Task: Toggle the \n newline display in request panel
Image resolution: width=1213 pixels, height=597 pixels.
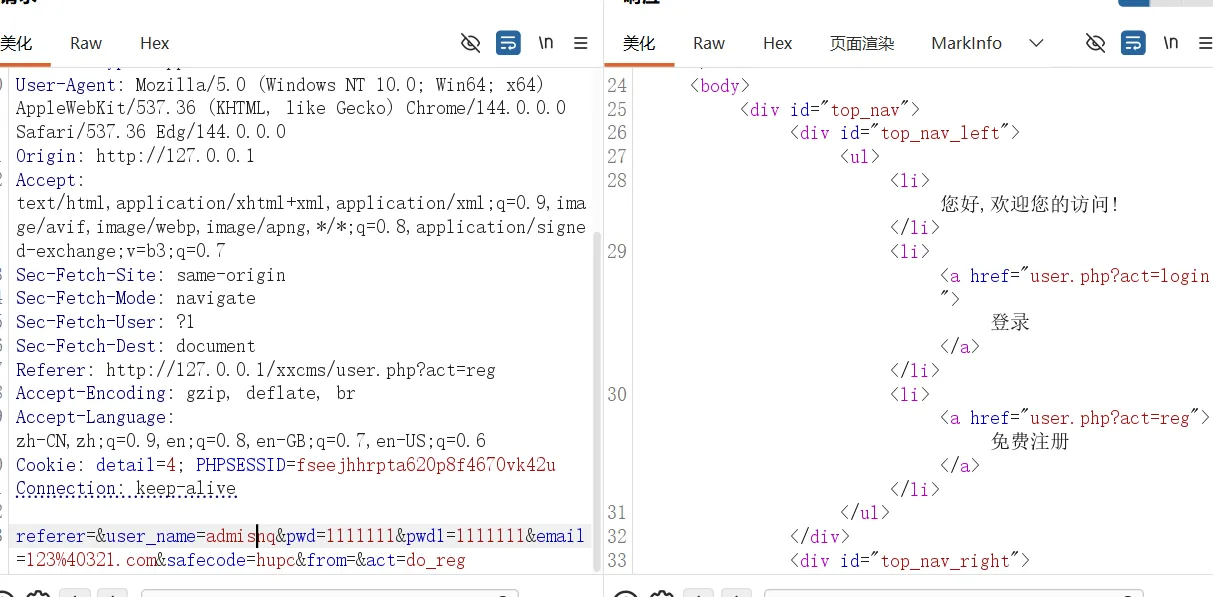Action: (x=546, y=43)
